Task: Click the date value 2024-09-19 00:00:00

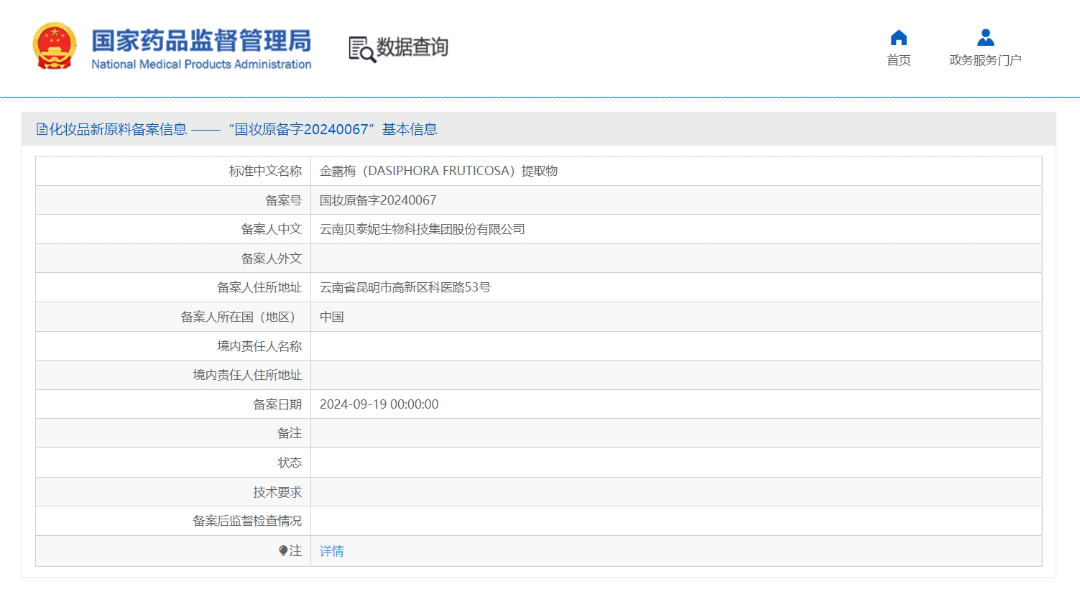Action: point(379,404)
